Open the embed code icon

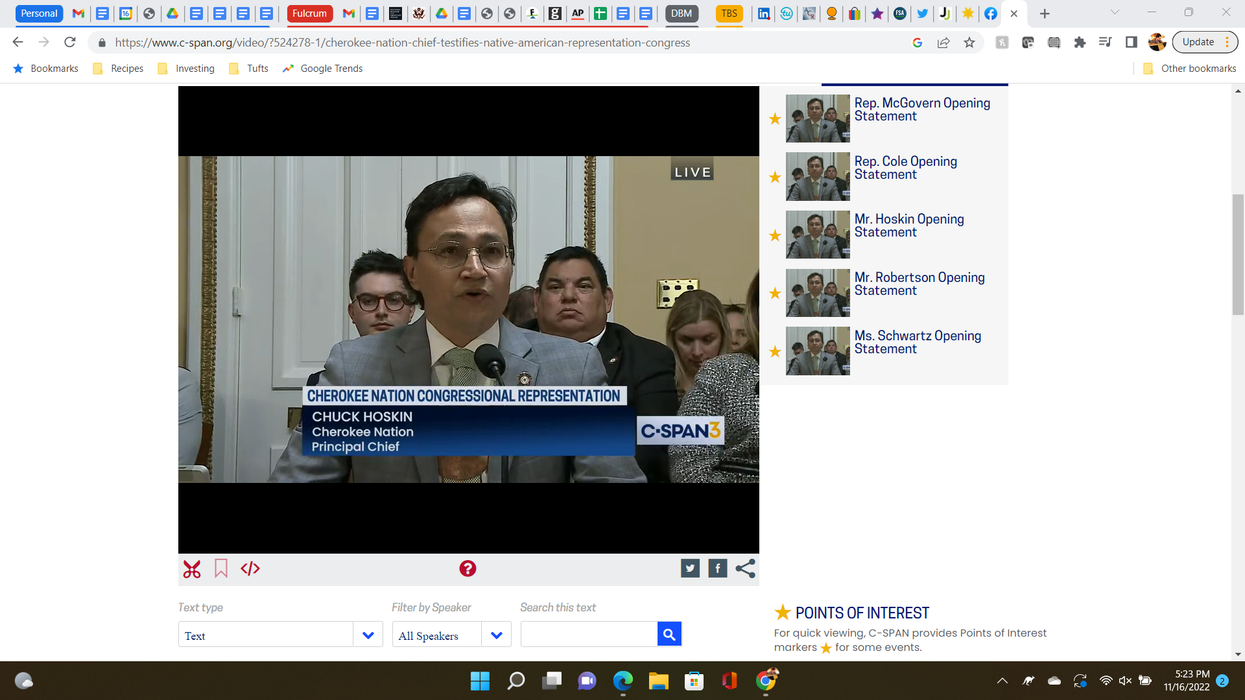click(250, 568)
